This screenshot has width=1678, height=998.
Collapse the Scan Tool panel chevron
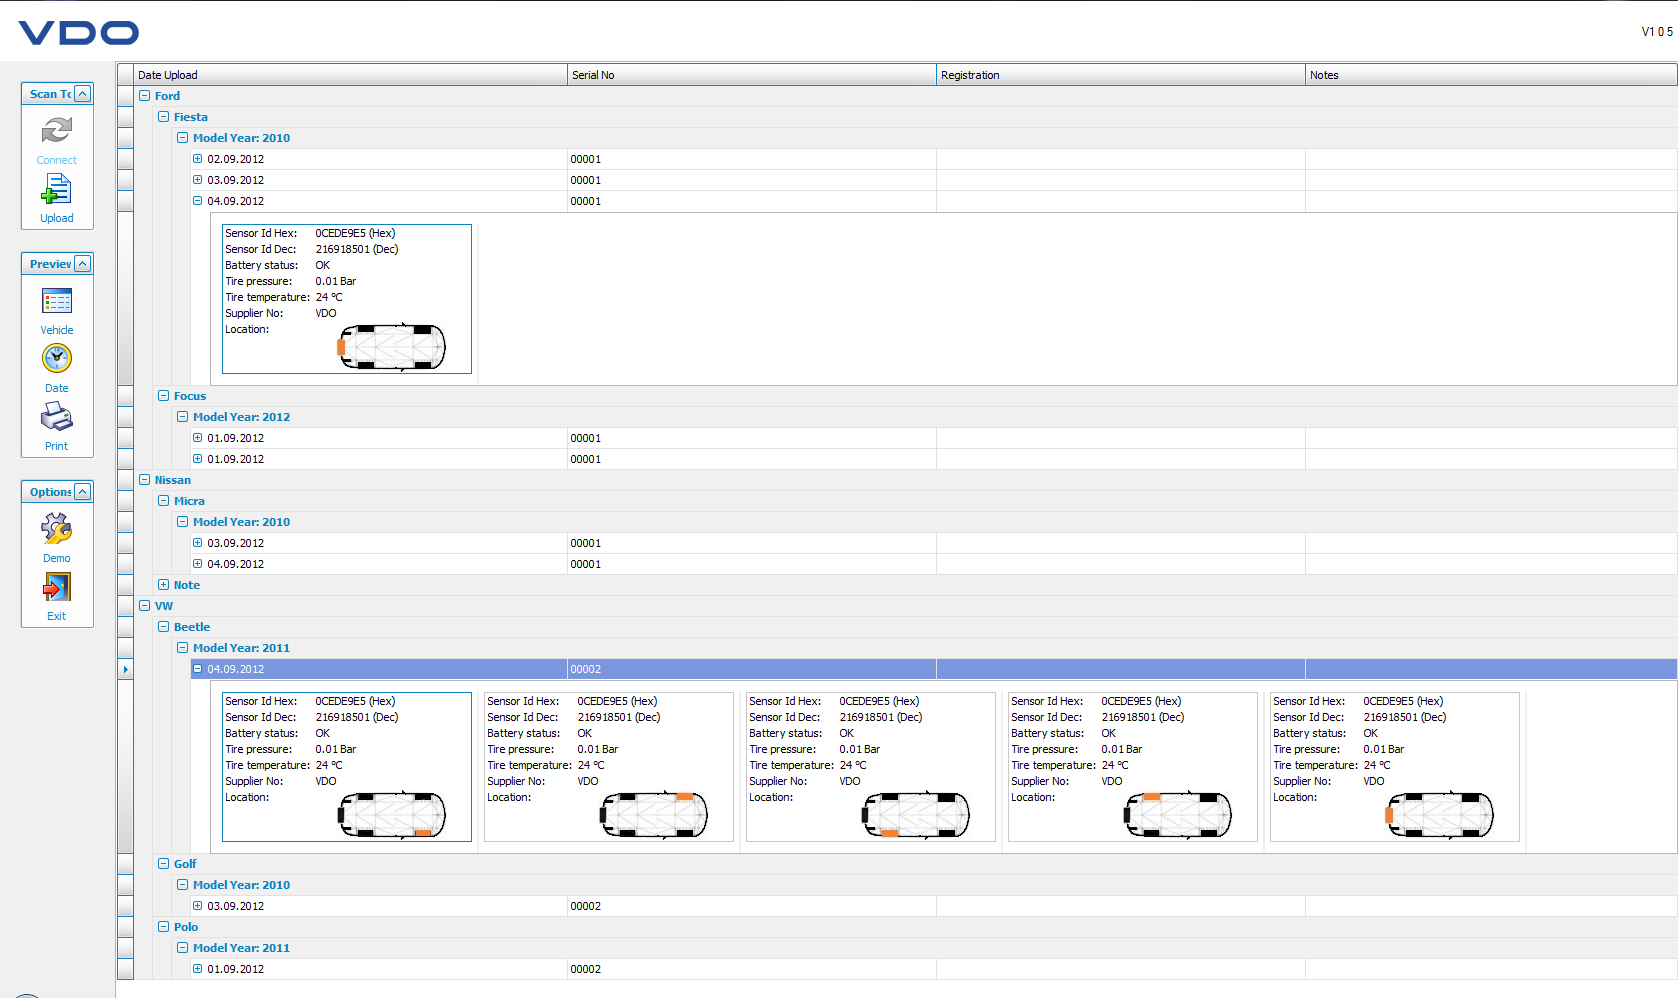pyautogui.click(x=83, y=94)
